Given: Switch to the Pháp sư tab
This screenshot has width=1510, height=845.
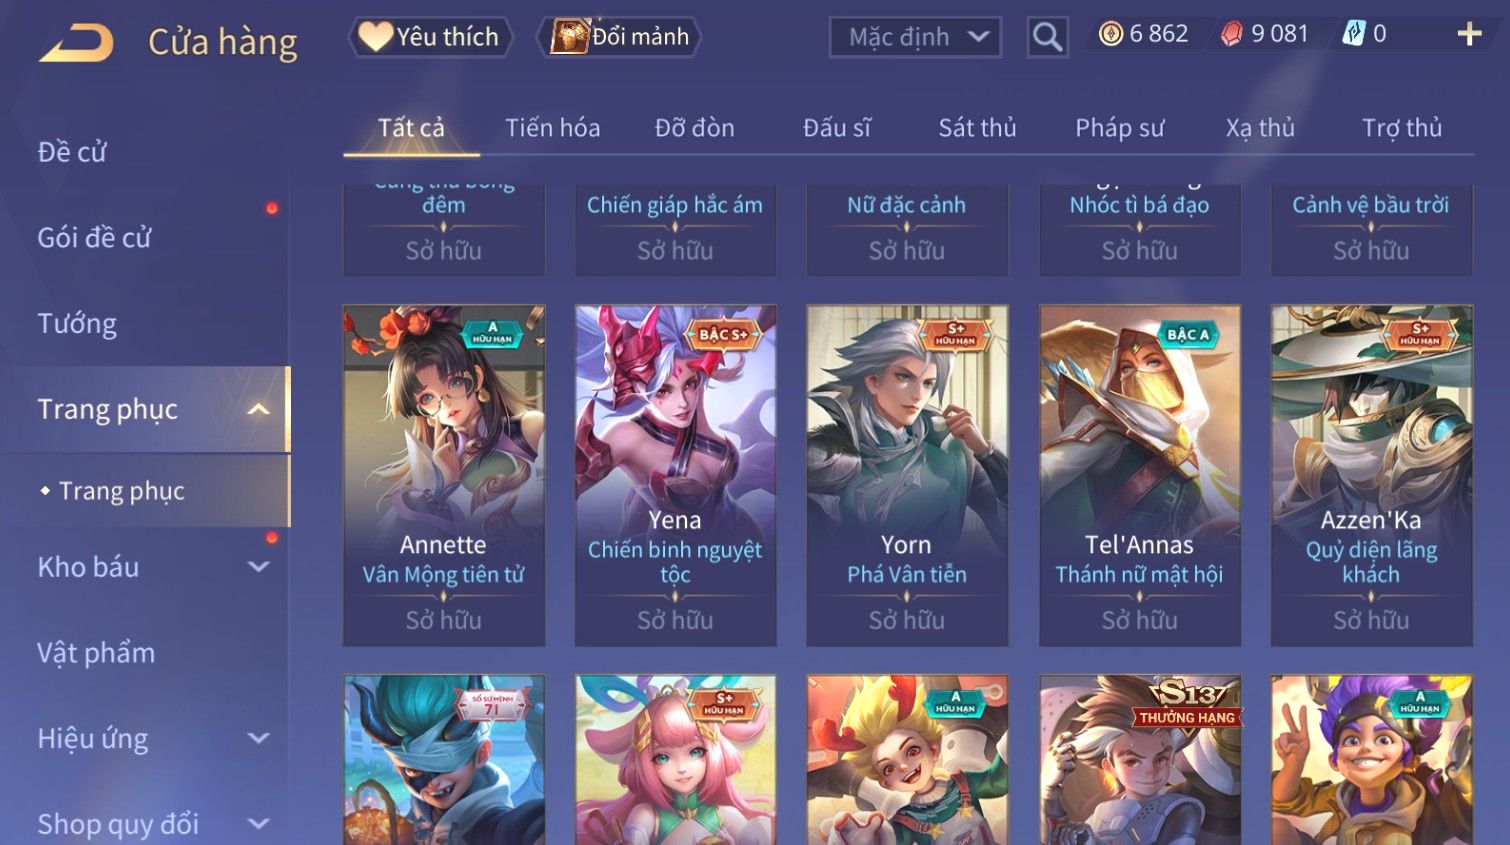Looking at the screenshot, I should click(1120, 128).
